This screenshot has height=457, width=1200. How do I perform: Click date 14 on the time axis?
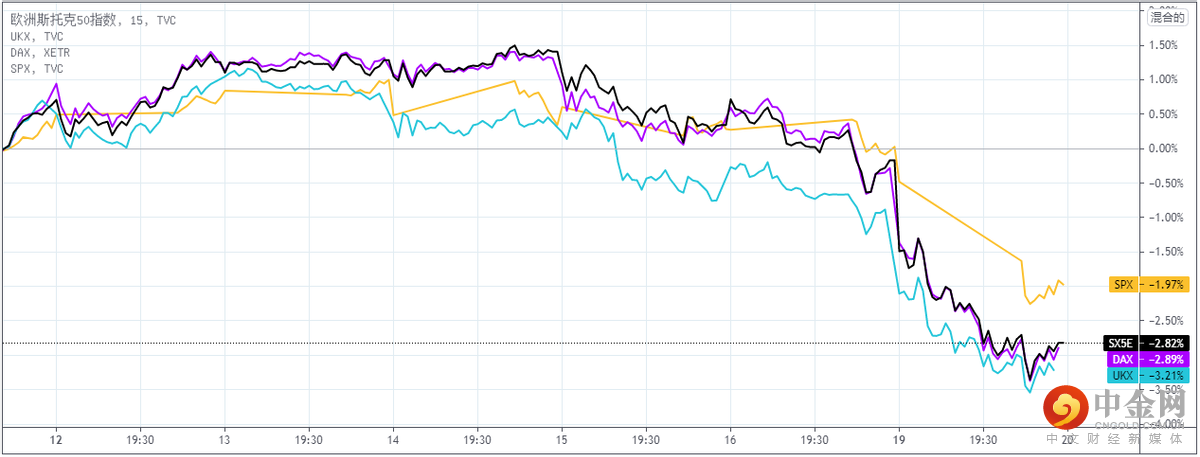(x=394, y=439)
